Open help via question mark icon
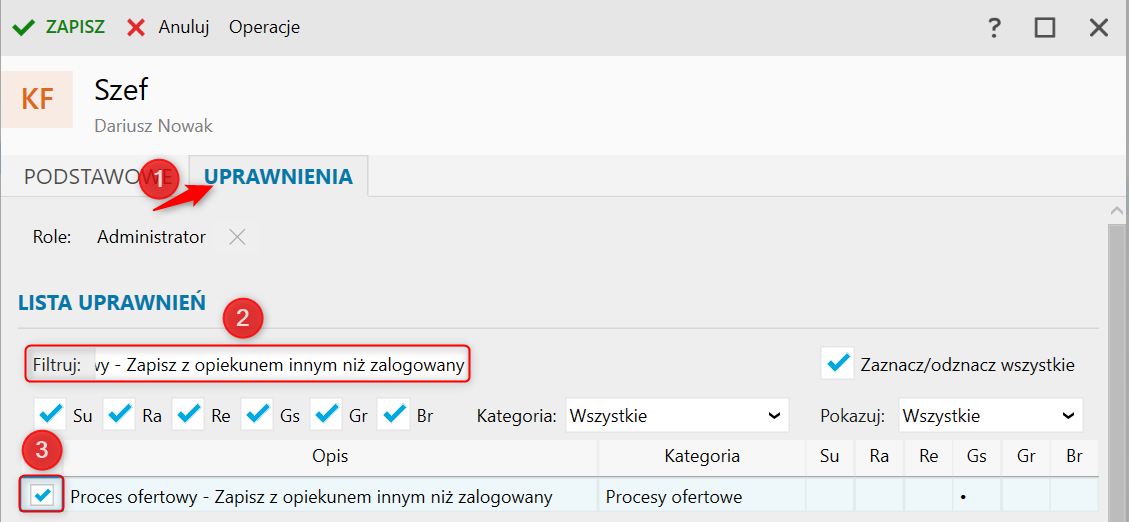Screen dimensions: 1129x522 point(994,27)
